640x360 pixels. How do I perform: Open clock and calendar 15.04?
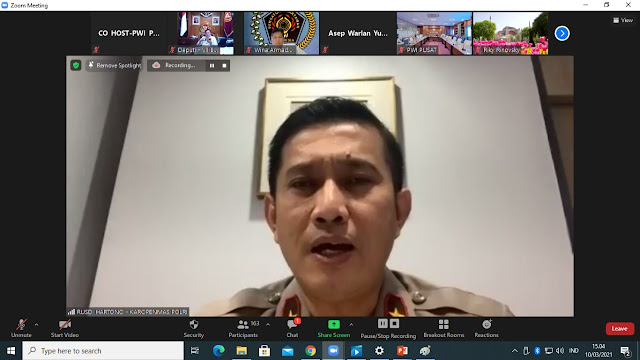(x=598, y=351)
